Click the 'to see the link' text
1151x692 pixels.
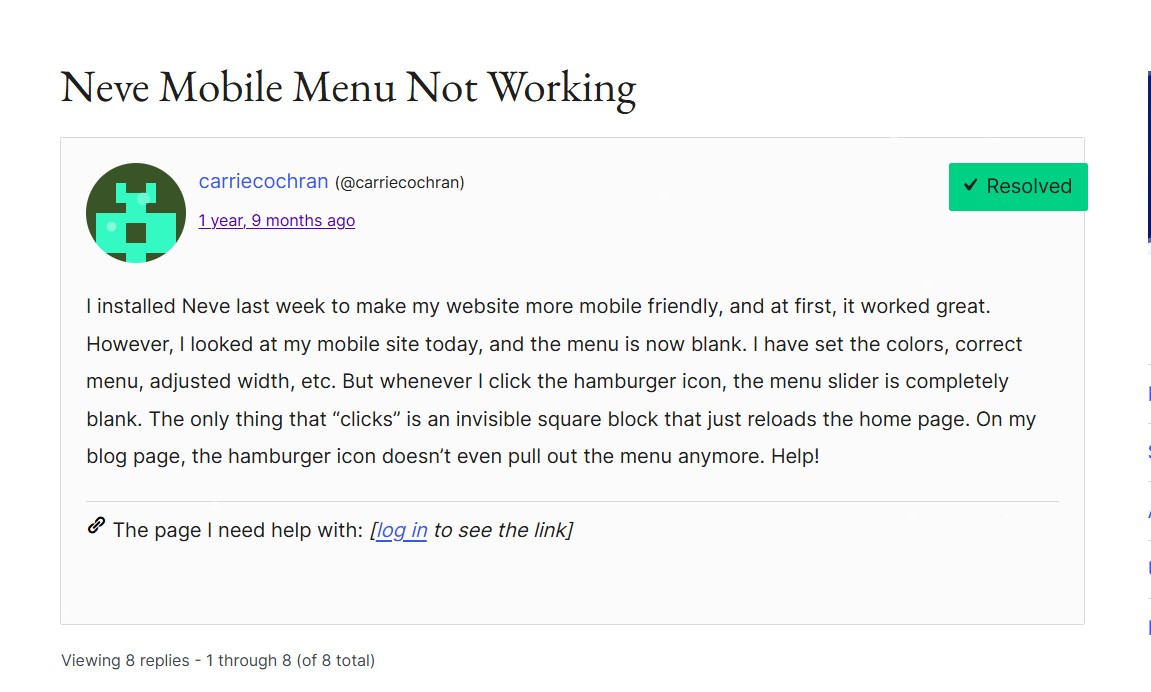[502, 530]
